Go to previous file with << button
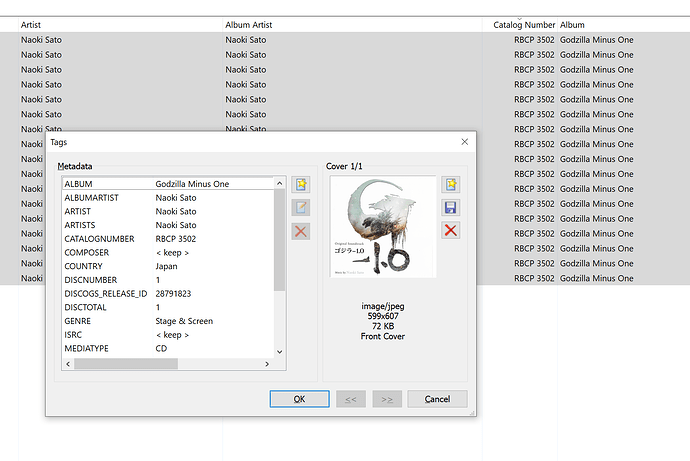The image size is (690, 461). pyautogui.click(x=351, y=399)
